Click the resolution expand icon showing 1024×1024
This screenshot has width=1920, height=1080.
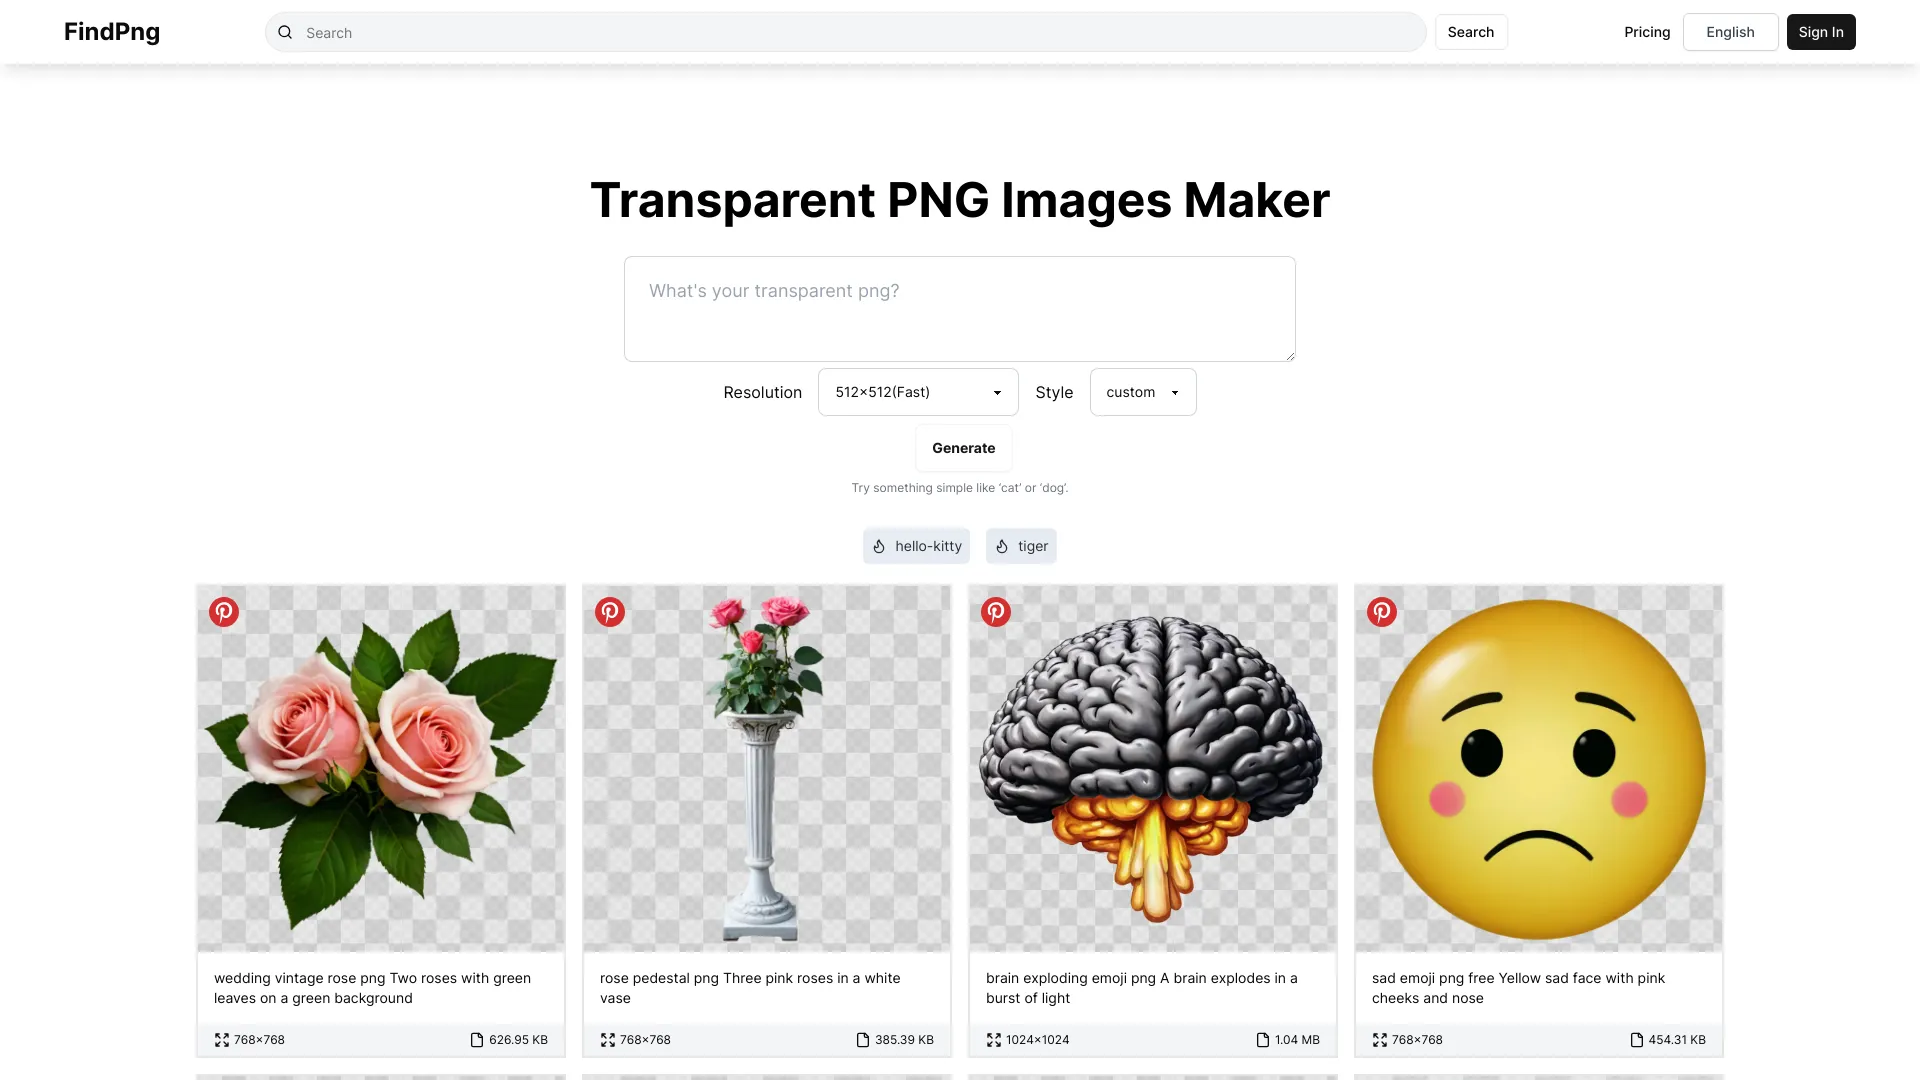point(993,1039)
